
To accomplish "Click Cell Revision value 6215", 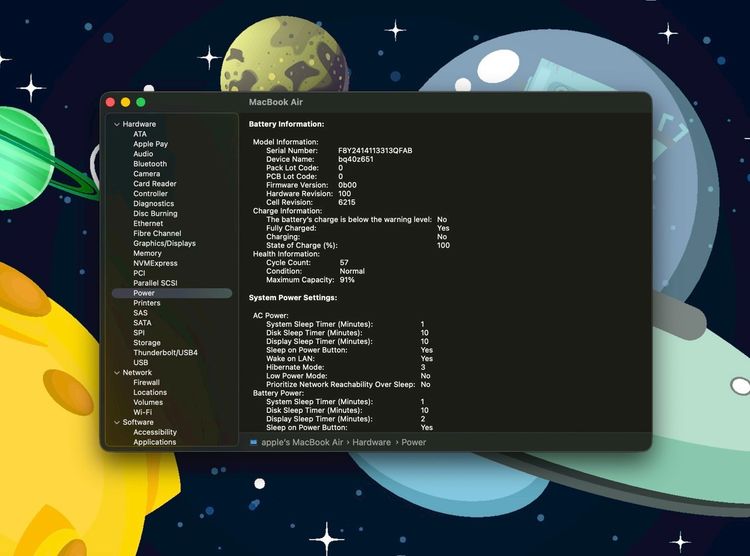I will [346, 202].
